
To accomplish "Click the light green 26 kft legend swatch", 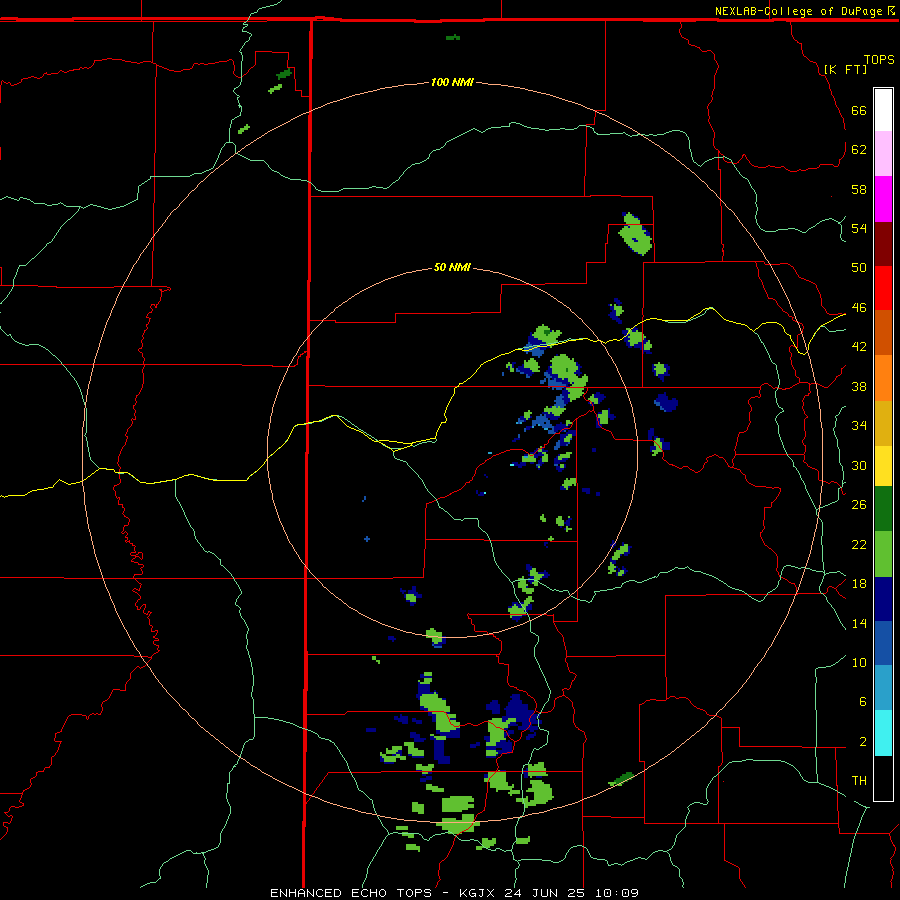I will (x=883, y=554).
